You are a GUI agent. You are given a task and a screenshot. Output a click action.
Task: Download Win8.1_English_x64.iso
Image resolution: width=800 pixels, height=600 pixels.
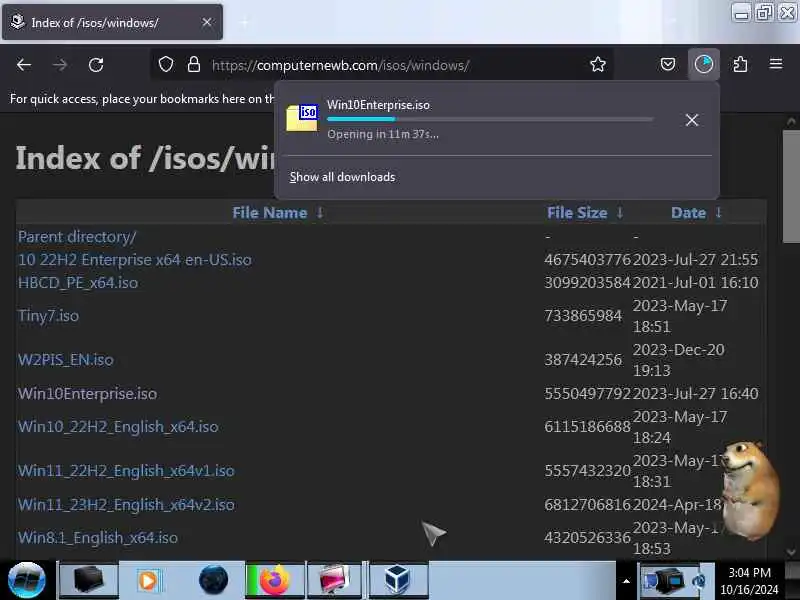[x=98, y=538]
